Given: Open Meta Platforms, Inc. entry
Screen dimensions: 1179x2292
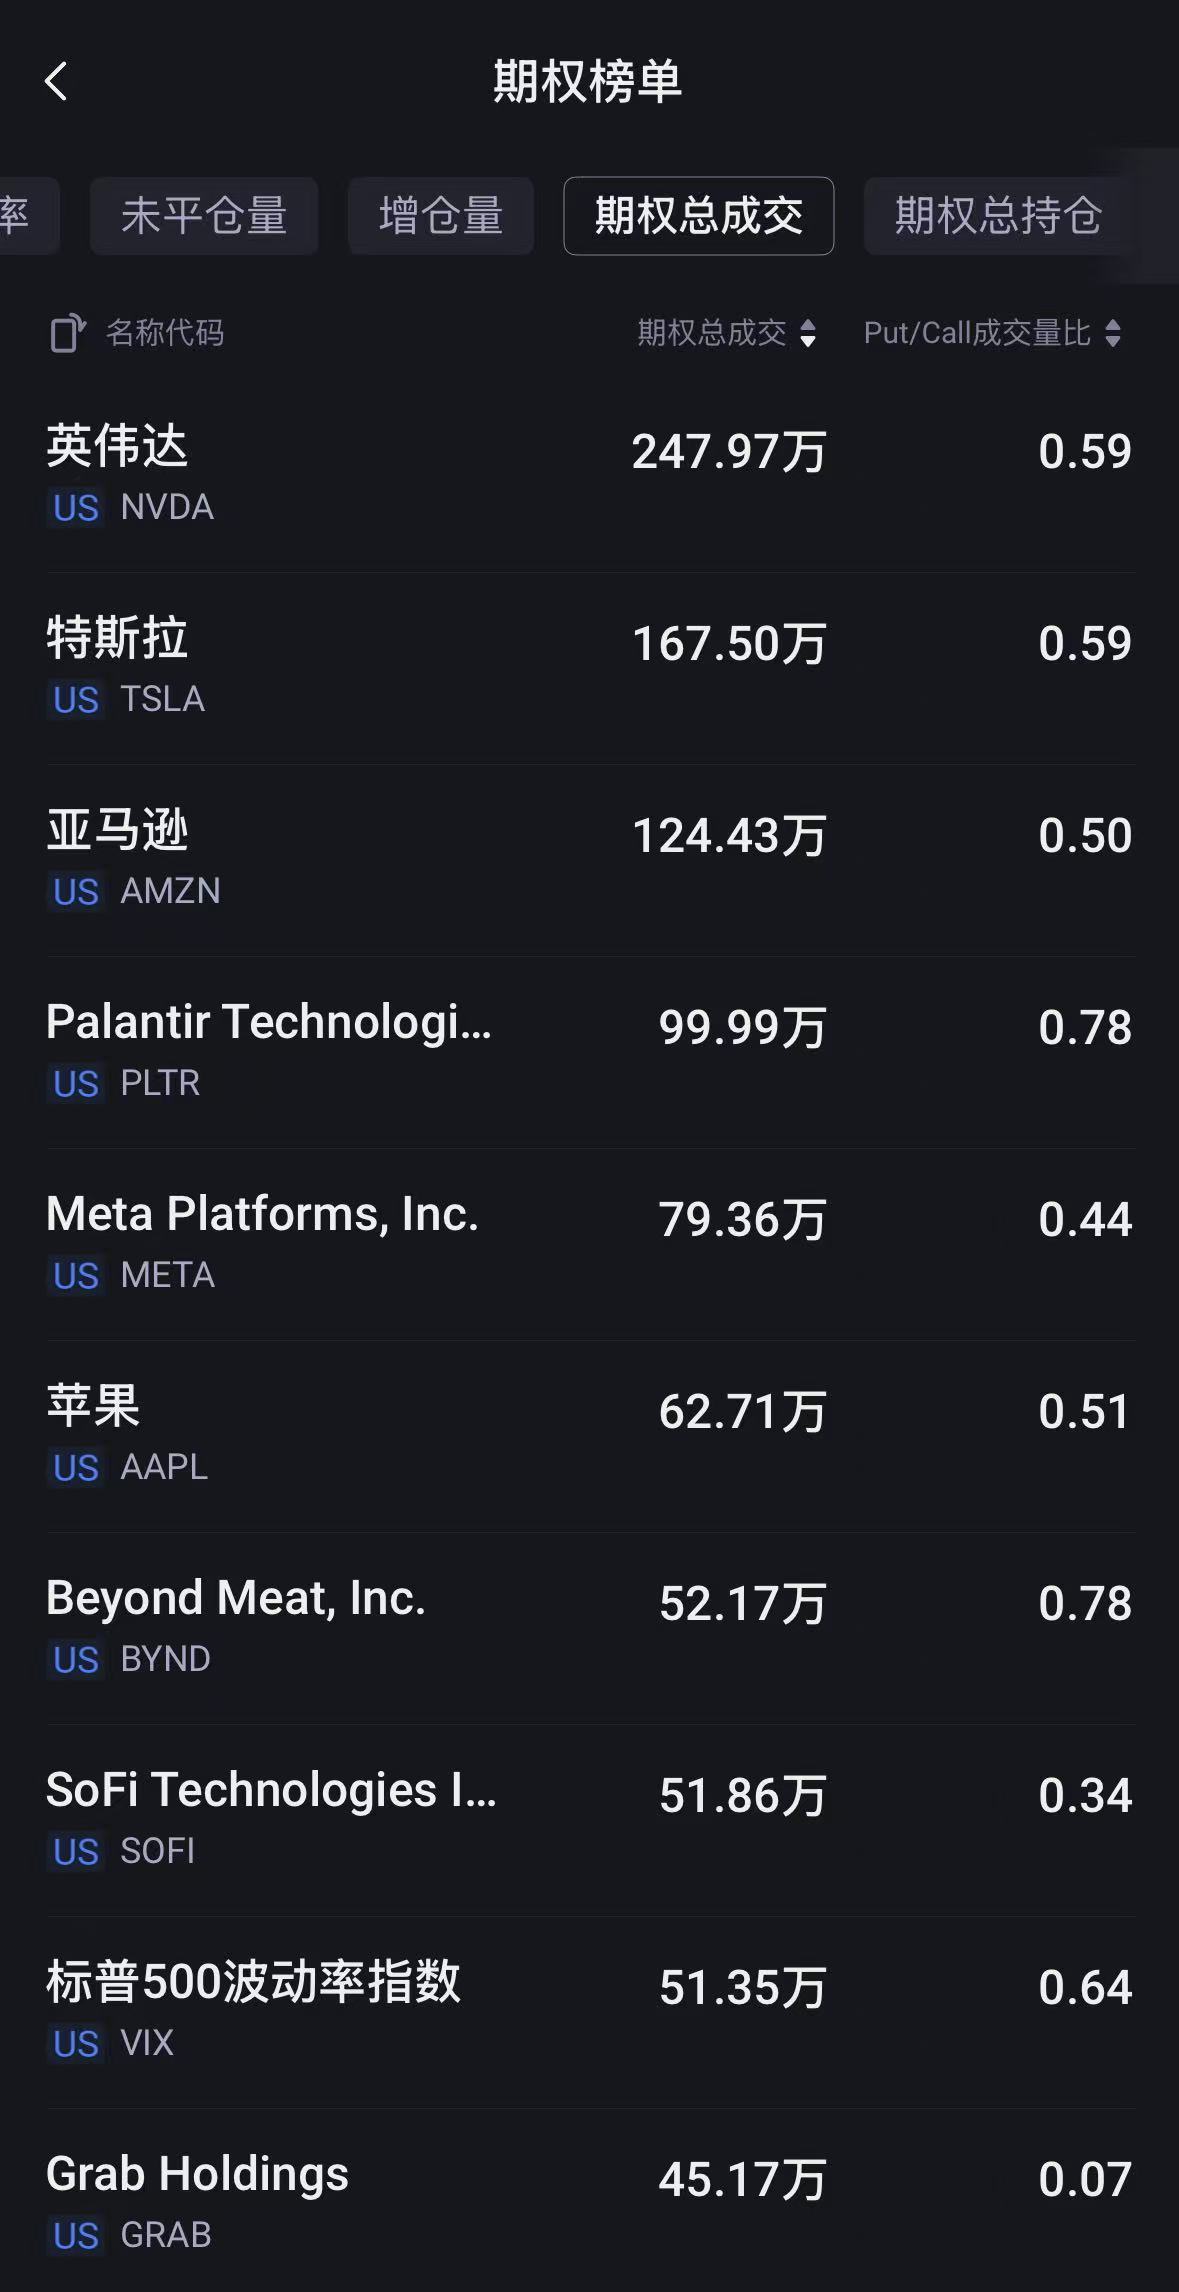Looking at the screenshot, I should click(589, 1242).
